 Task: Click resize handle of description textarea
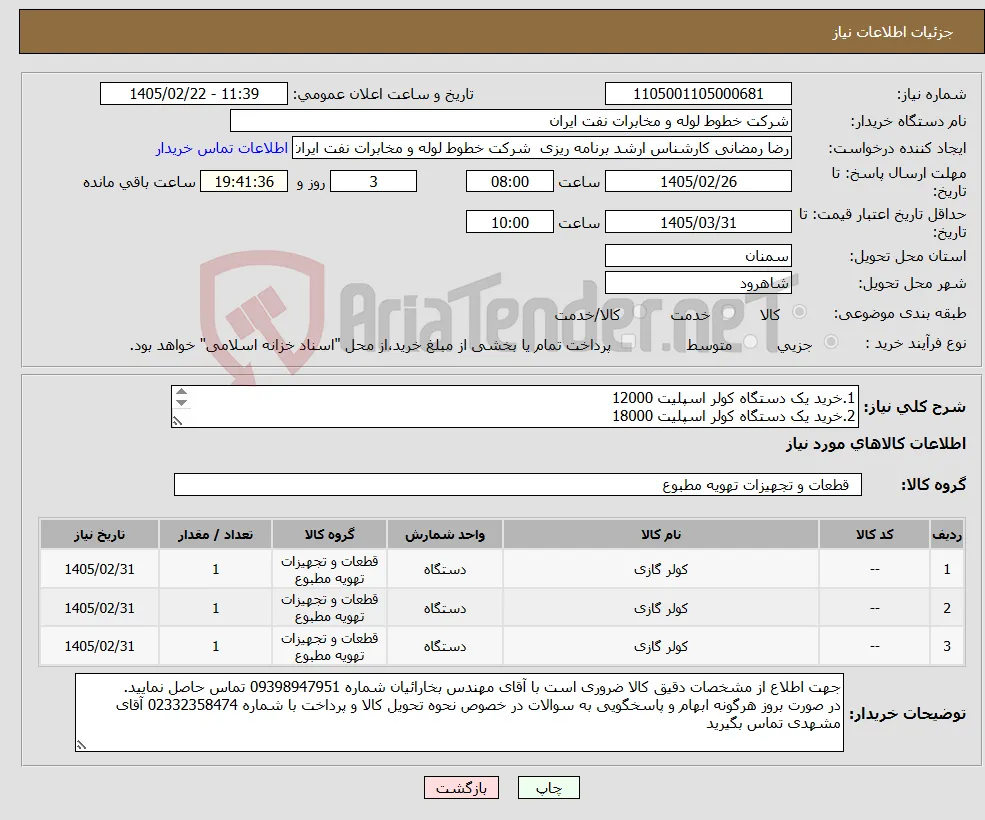(178, 421)
